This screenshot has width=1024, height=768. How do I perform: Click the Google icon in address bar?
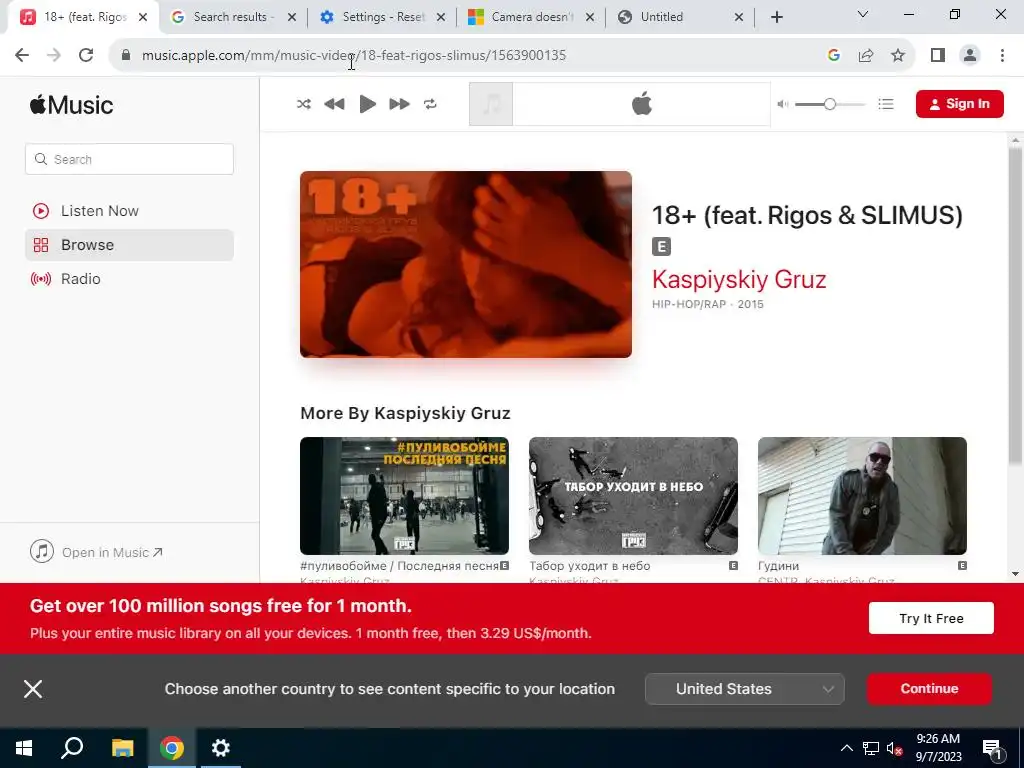pos(833,56)
